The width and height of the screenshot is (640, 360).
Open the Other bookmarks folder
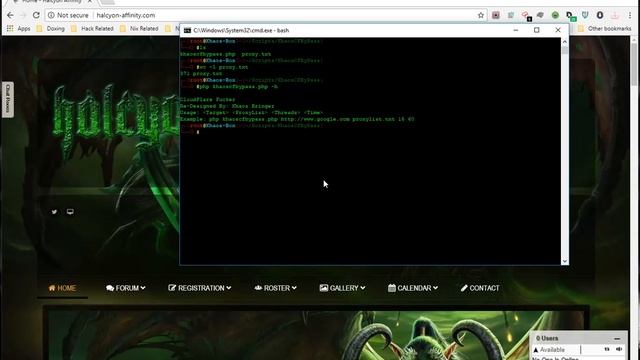(x=604, y=29)
